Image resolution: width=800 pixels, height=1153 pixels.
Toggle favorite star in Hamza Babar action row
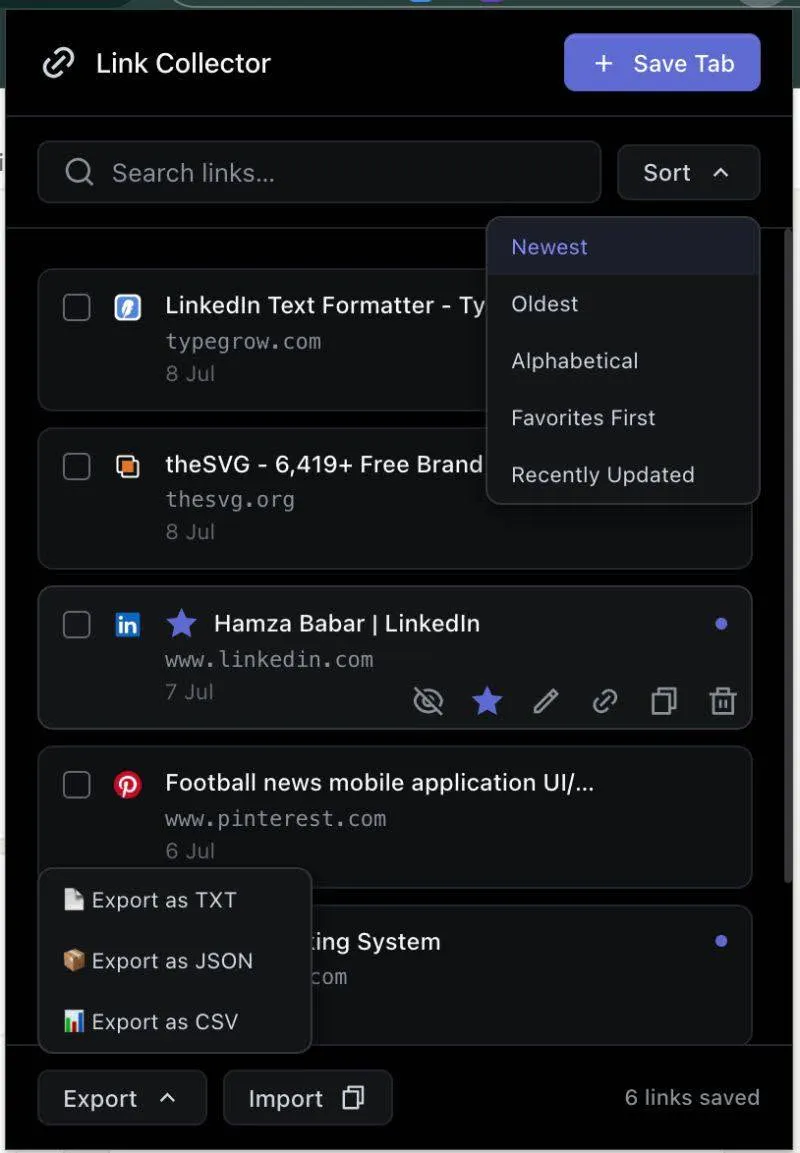[x=487, y=701]
